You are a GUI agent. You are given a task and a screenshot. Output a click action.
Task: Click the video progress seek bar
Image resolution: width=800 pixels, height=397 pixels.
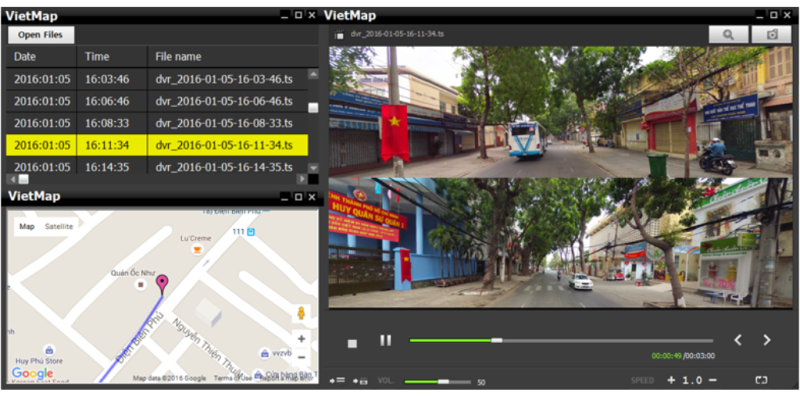(x=561, y=340)
